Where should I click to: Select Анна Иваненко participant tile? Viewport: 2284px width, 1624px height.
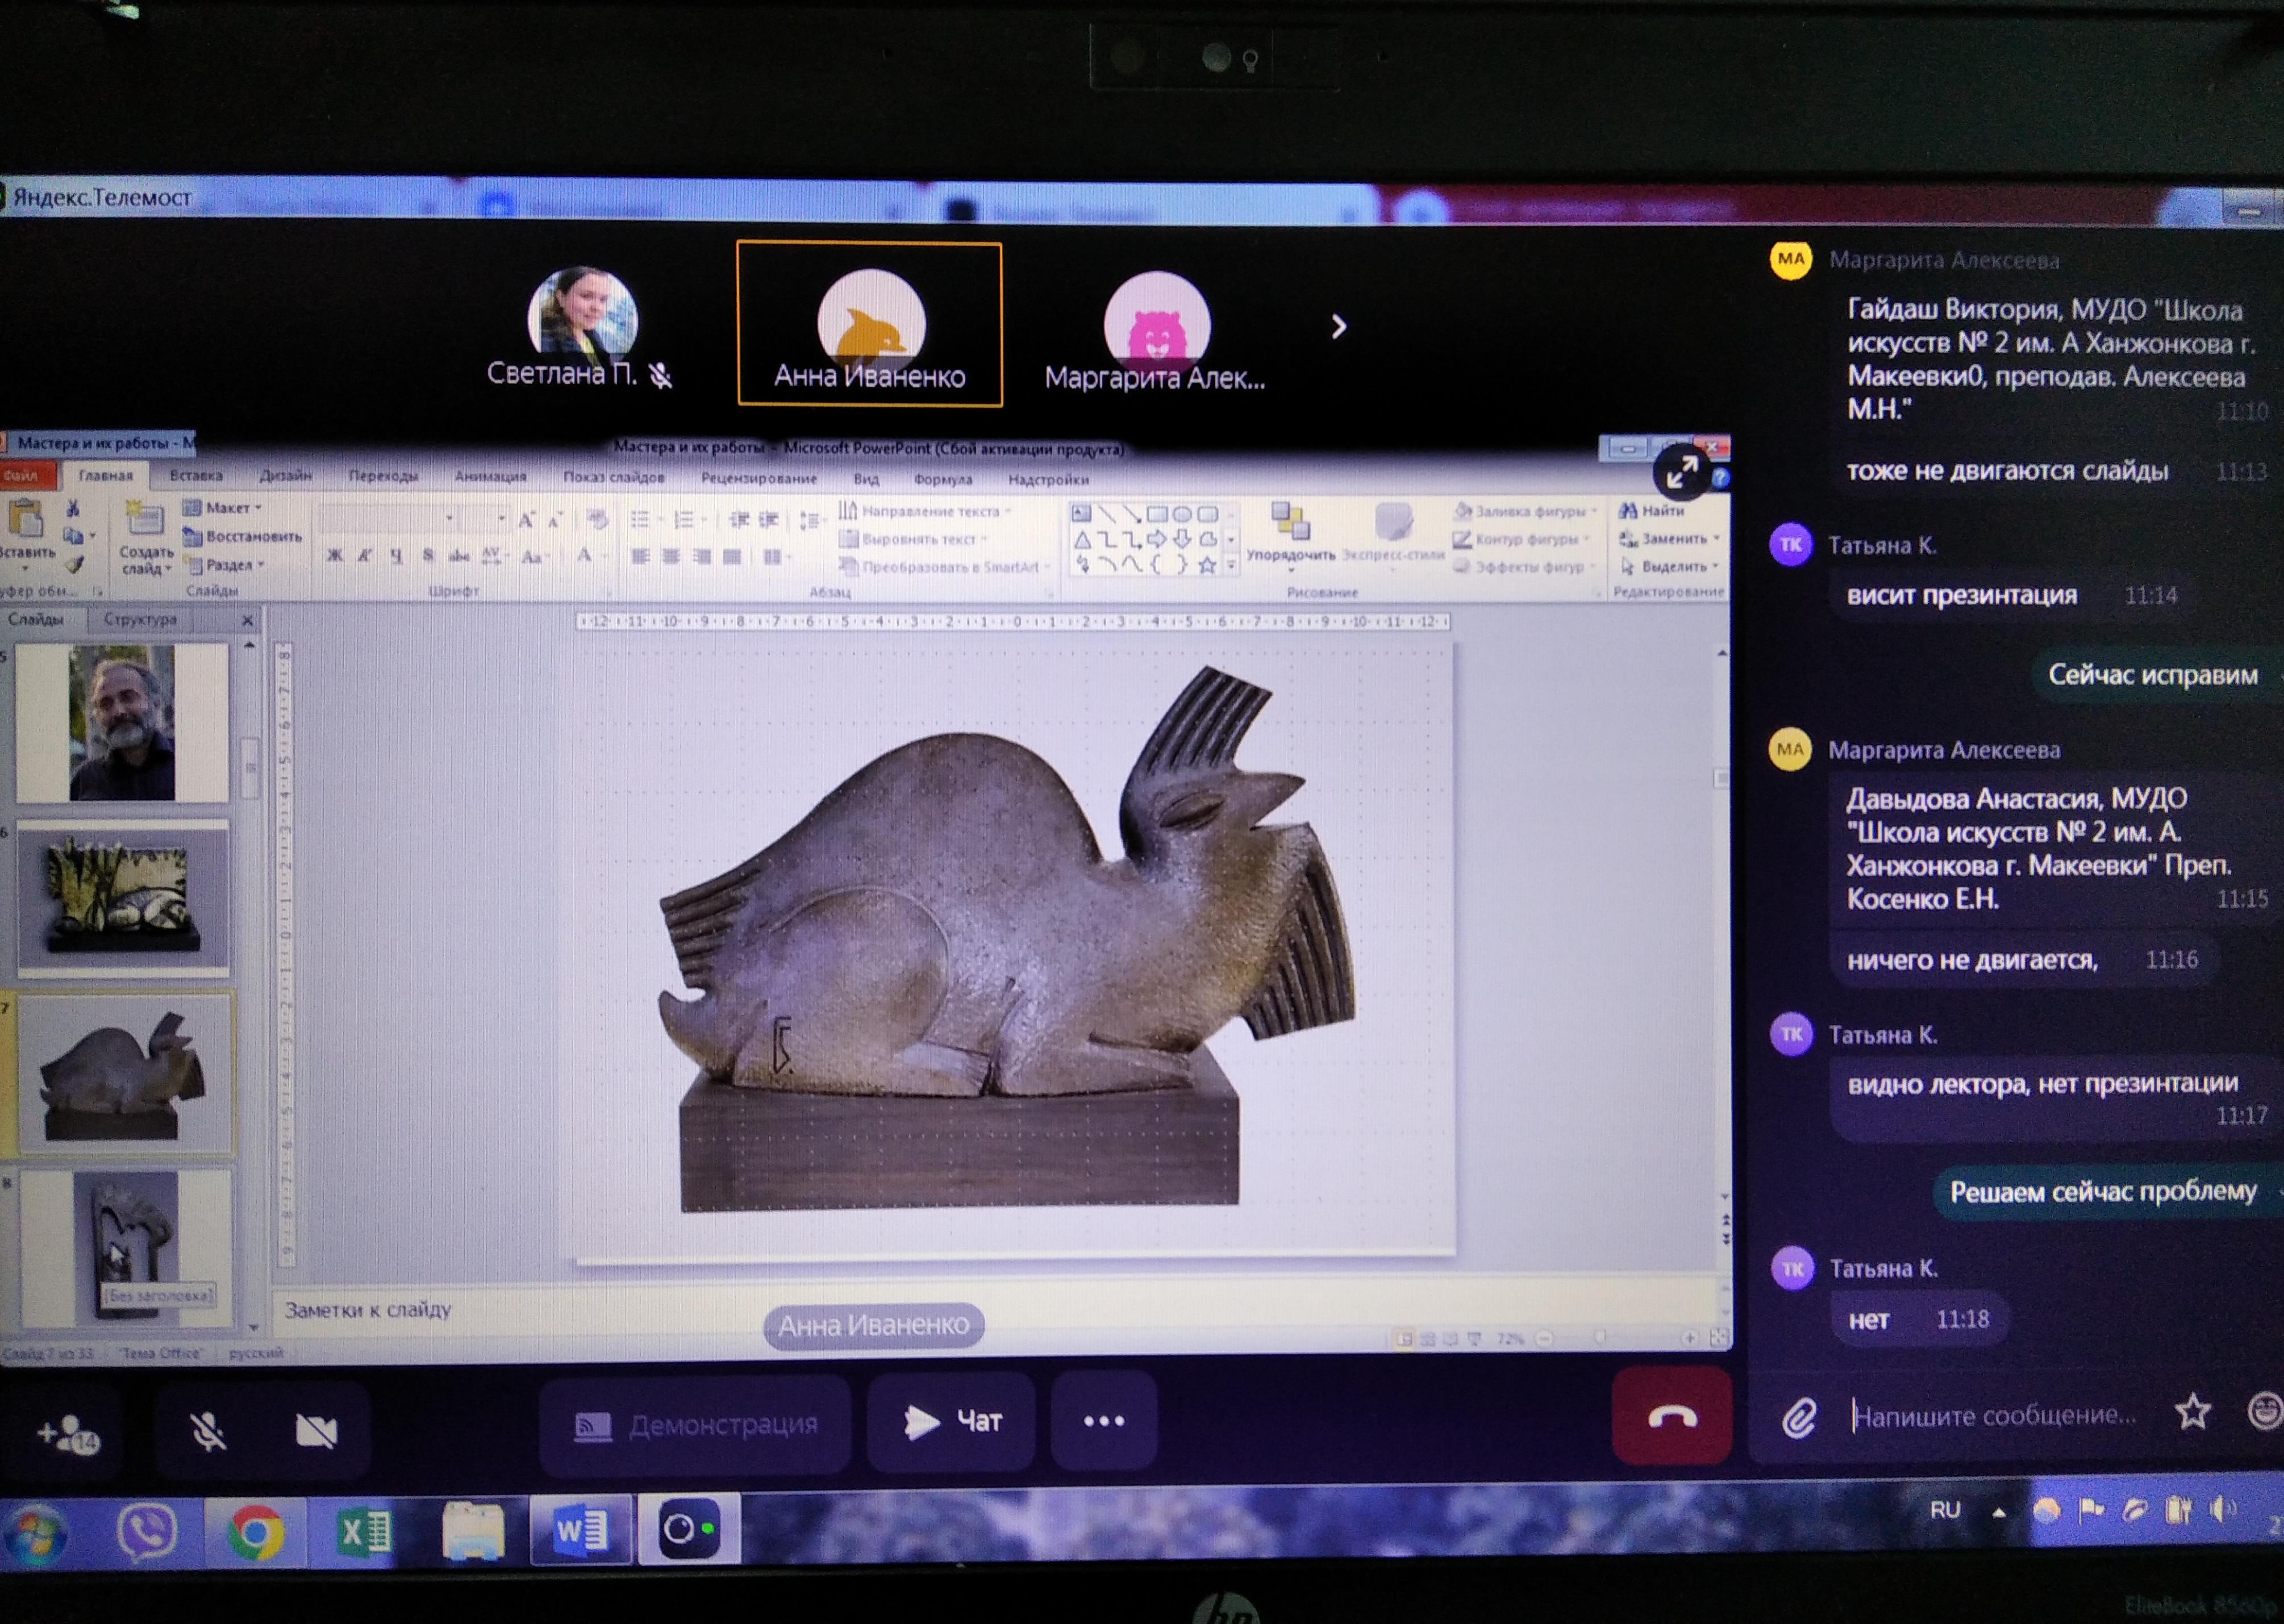point(869,324)
